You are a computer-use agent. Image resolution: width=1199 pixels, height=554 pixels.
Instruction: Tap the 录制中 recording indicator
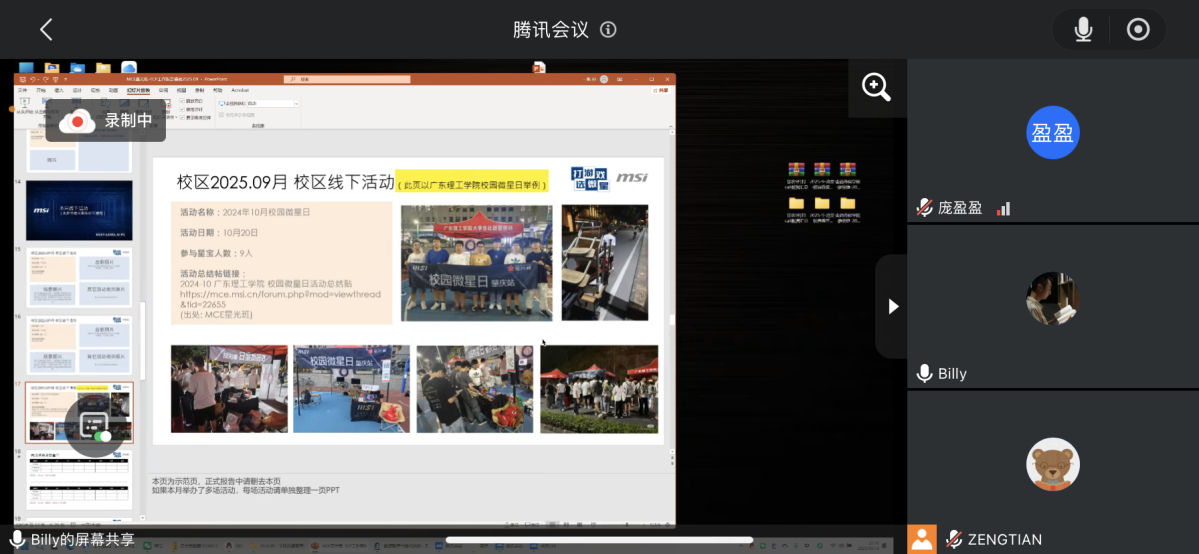point(106,121)
